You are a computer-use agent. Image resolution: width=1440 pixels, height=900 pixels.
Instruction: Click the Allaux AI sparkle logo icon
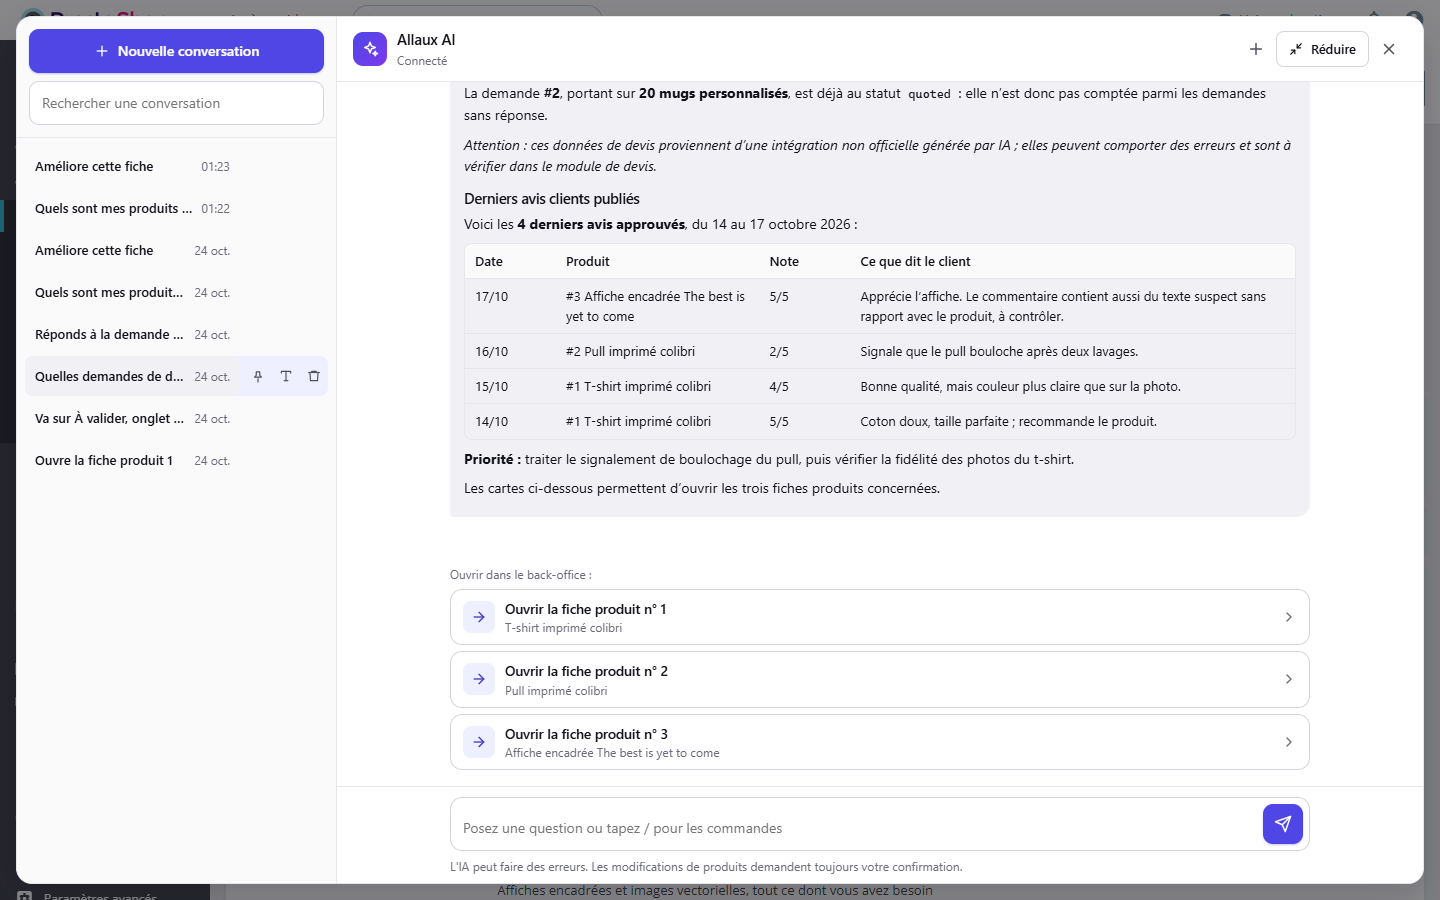click(370, 49)
